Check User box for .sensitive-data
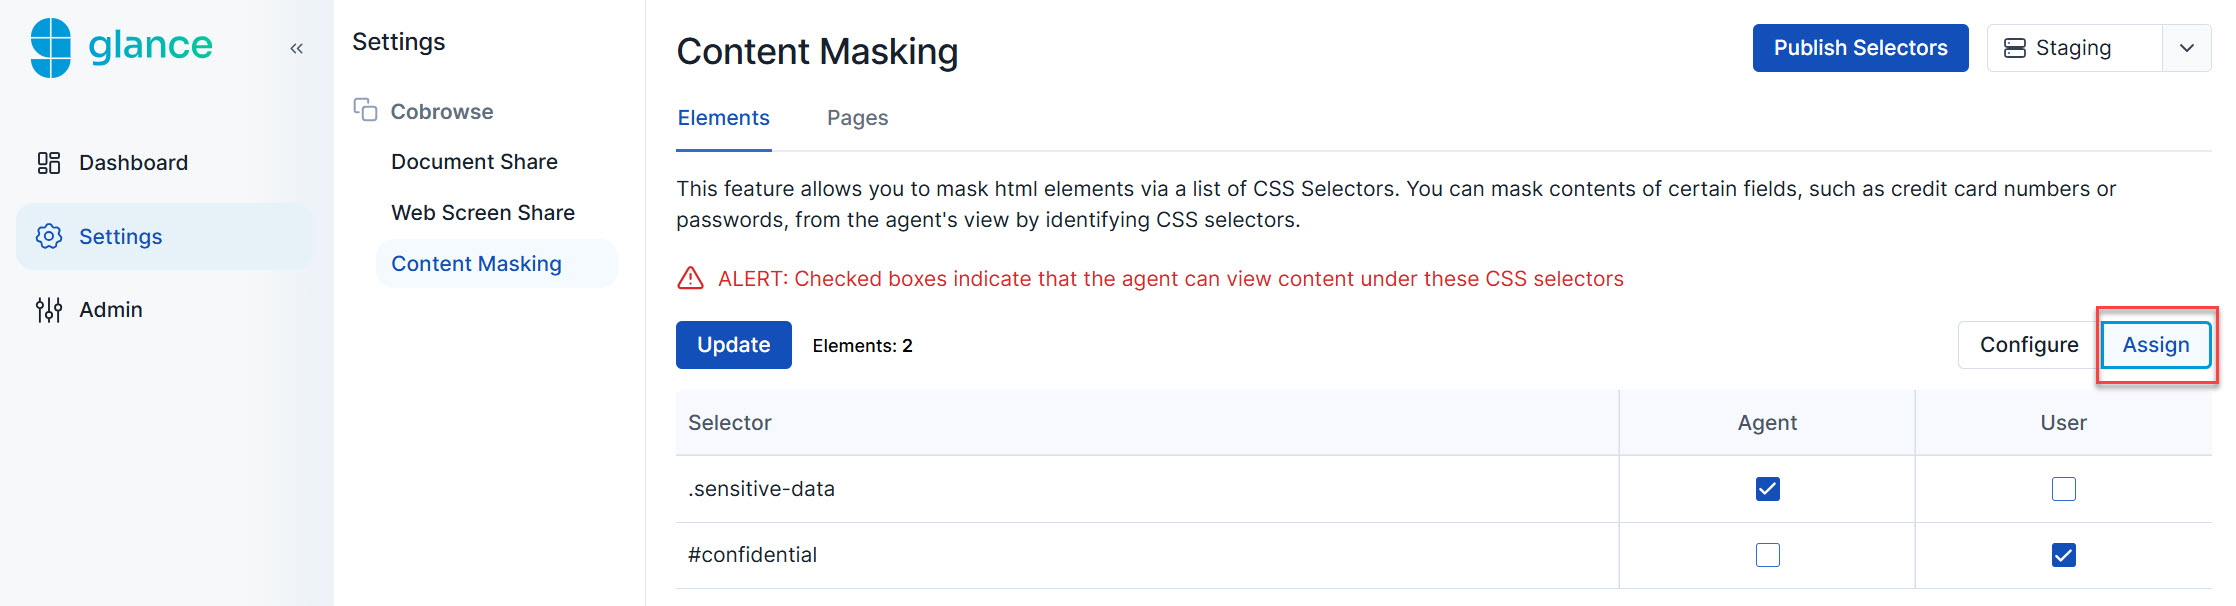 click(2063, 489)
